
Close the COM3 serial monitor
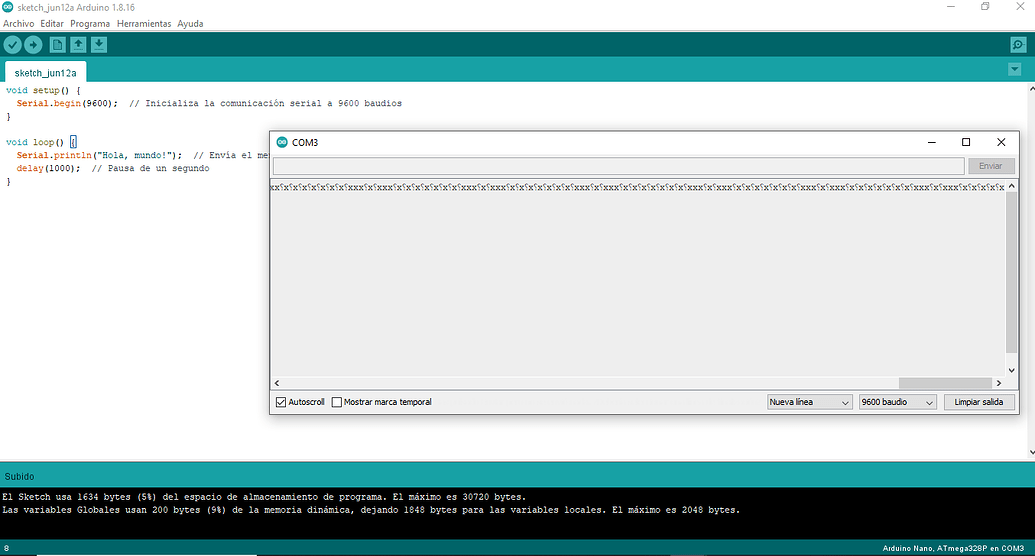tap(1001, 142)
